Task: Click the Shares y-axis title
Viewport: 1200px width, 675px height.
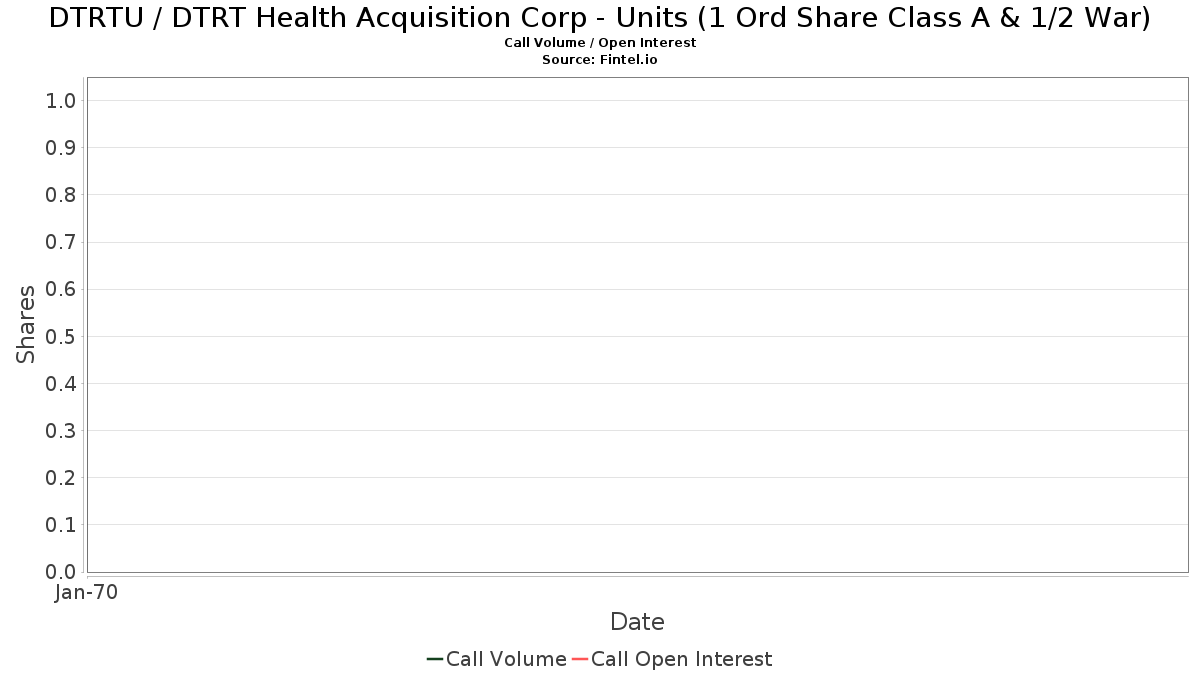Action: click(x=26, y=324)
